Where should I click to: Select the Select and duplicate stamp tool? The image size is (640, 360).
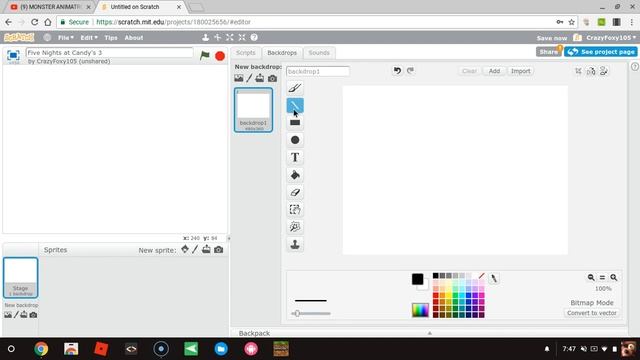(x=295, y=244)
